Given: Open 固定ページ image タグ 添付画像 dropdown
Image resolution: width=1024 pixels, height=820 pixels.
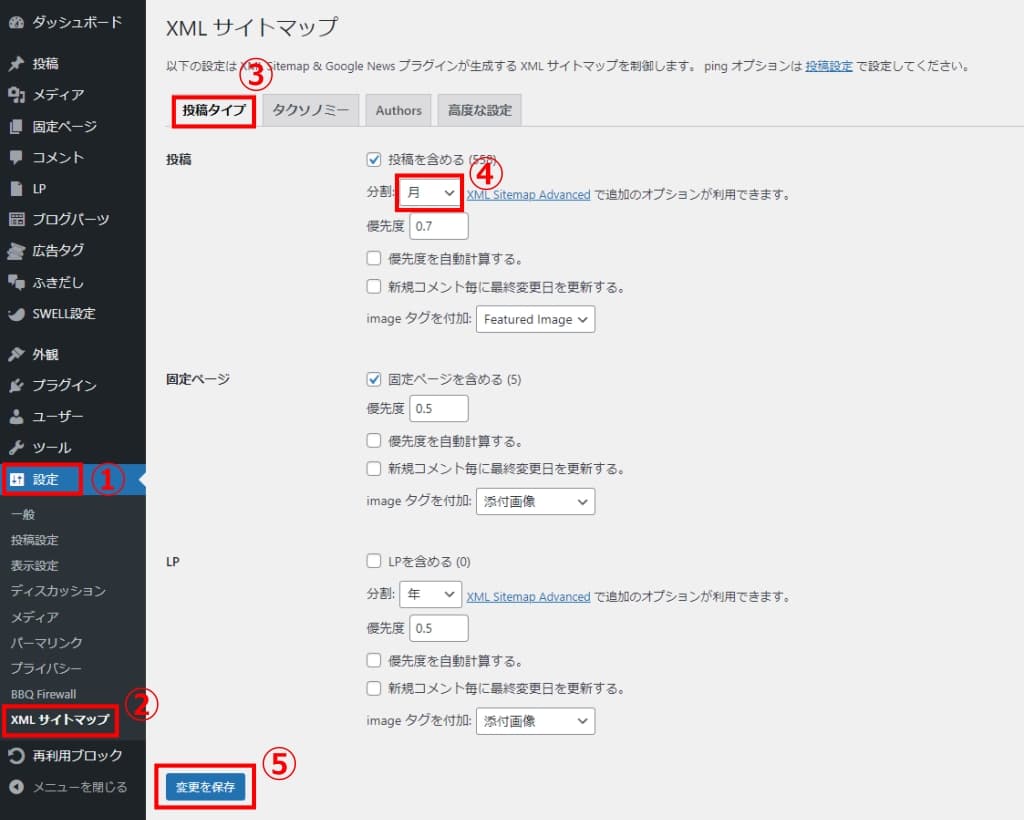Looking at the screenshot, I should tap(536, 501).
